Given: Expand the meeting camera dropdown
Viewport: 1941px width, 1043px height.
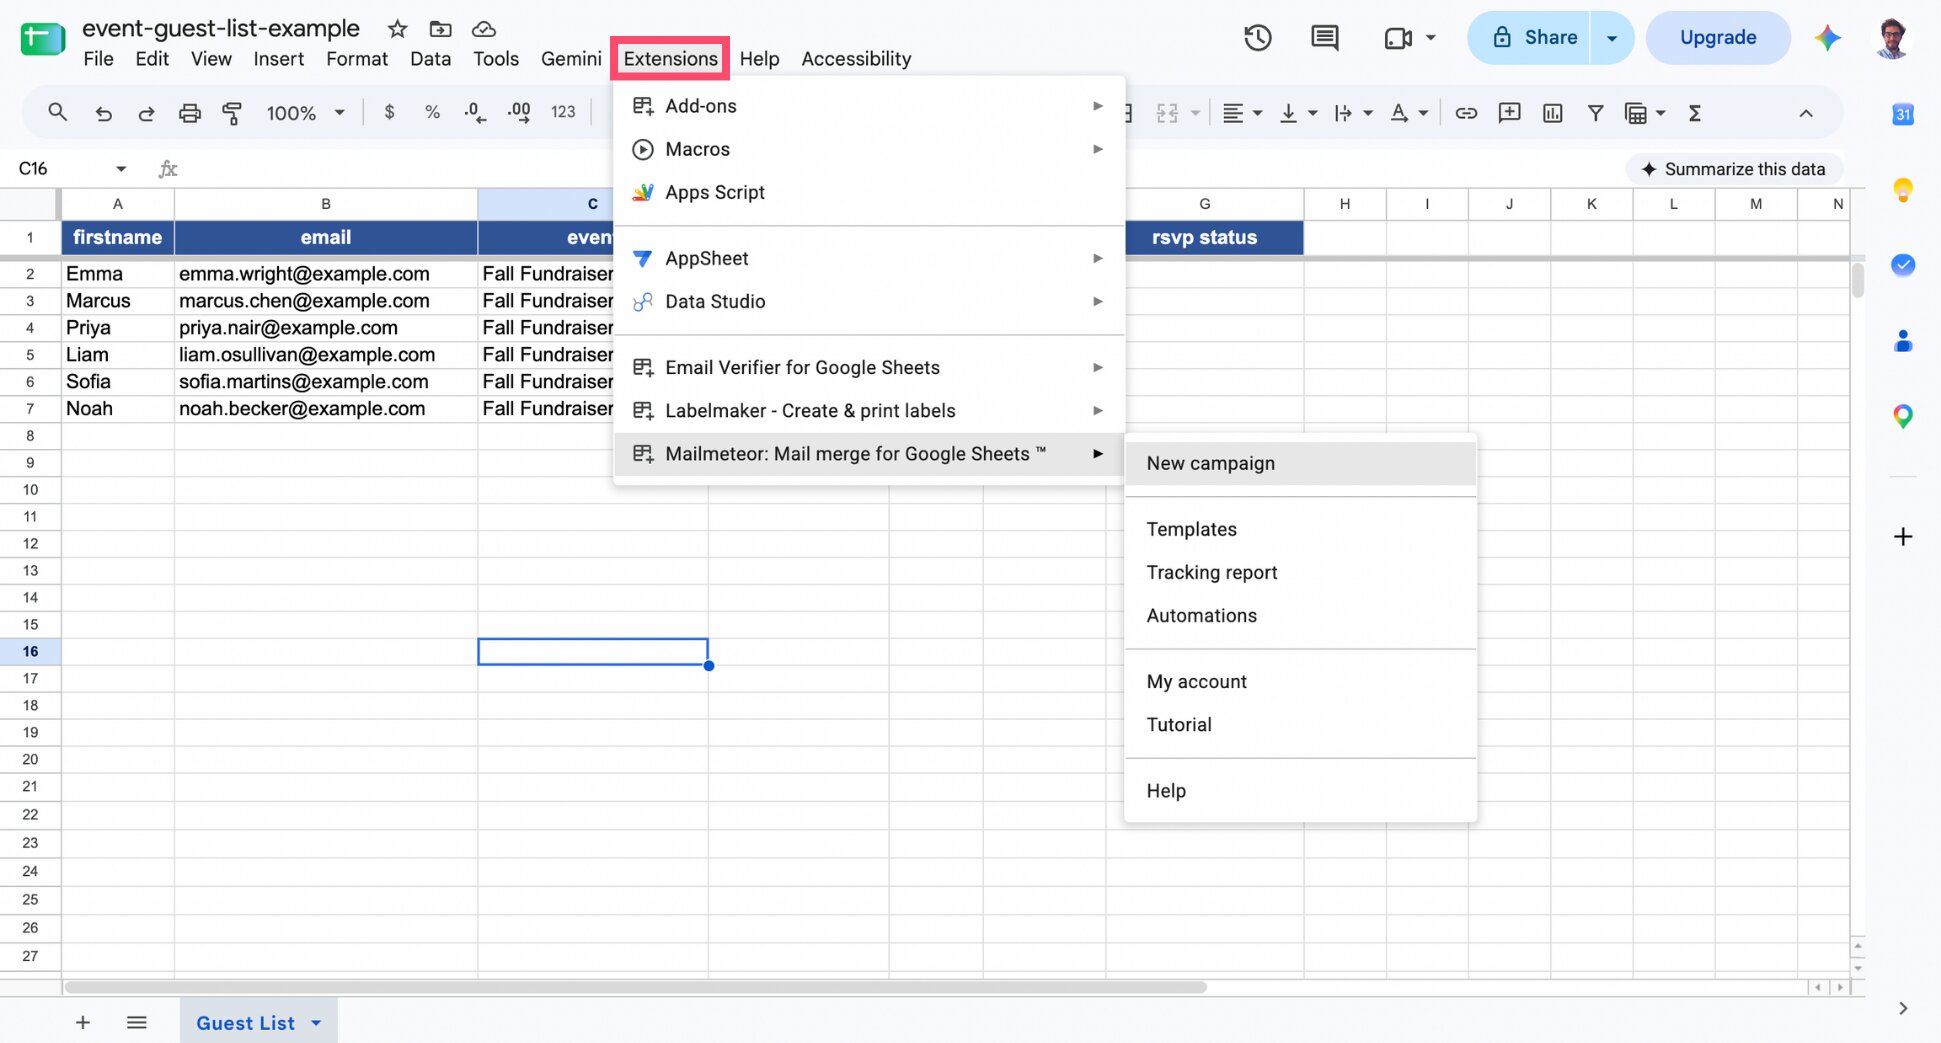Looking at the screenshot, I should coord(1431,38).
